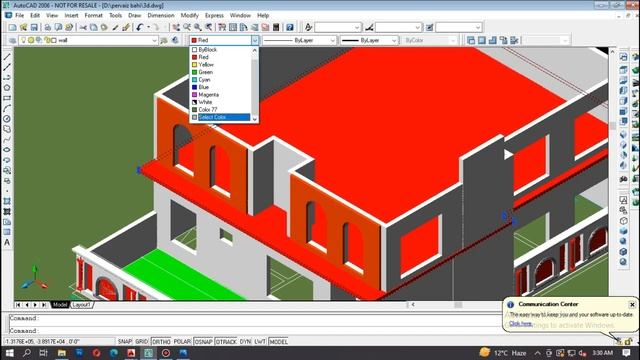The width and height of the screenshot is (640, 360).
Task: Open the Draw menu
Action: click(135, 15)
